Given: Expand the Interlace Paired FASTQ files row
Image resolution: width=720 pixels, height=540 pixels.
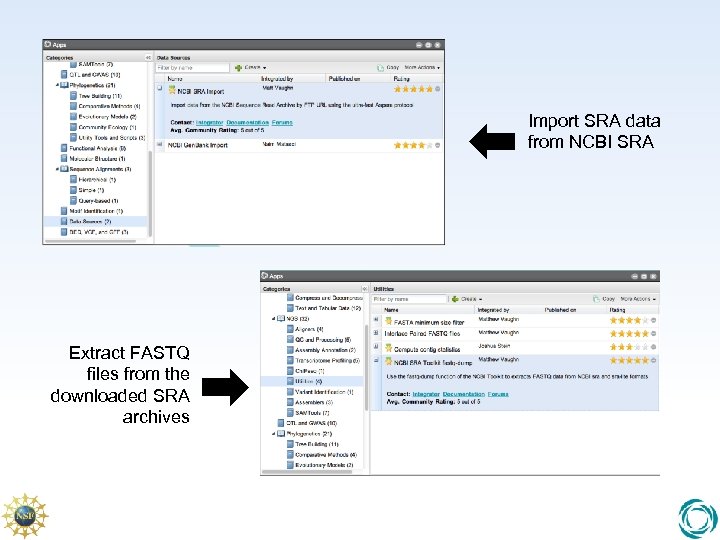Looking at the screenshot, I should tap(376, 333).
